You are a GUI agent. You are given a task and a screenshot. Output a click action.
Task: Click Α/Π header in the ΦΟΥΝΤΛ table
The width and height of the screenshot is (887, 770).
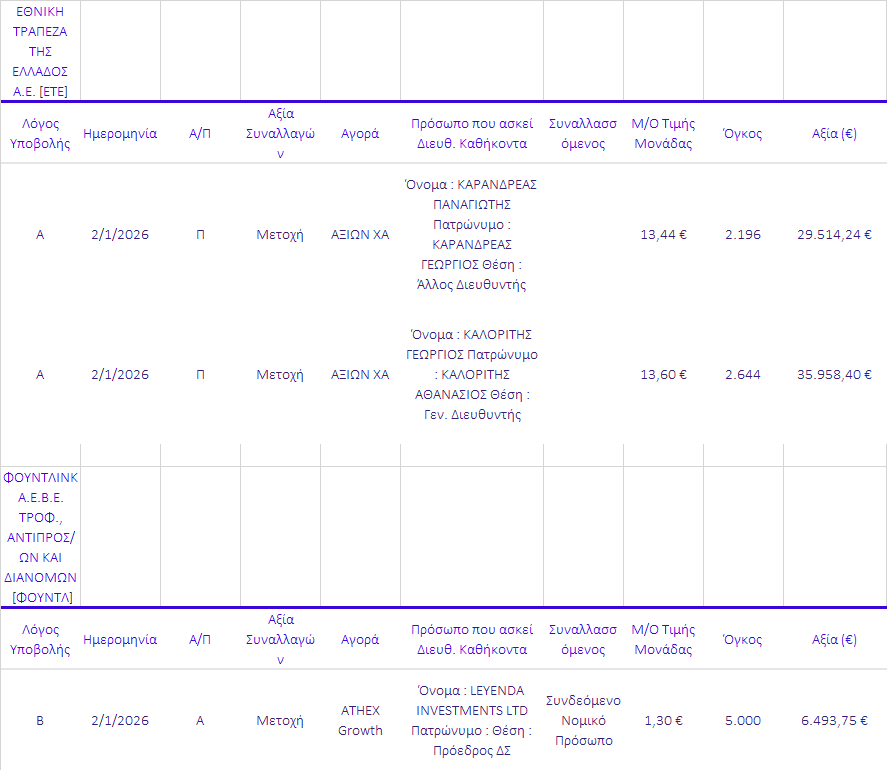point(200,639)
